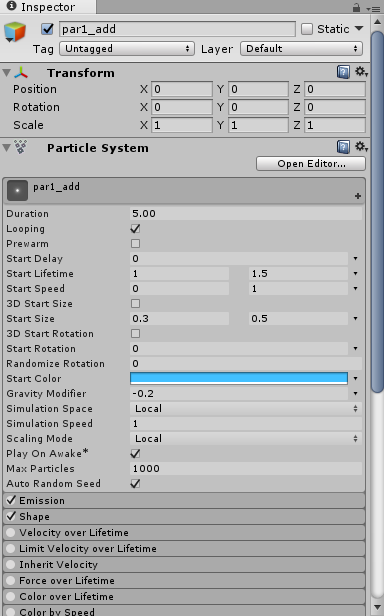This screenshot has height=616, width=384.
Task: Click the Inspector panel options menu icon
Action: point(373,8)
